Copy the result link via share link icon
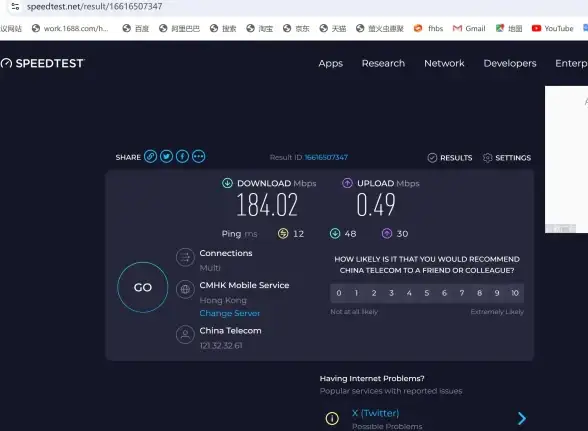The width and height of the screenshot is (588, 431). (x=150, y=156)
